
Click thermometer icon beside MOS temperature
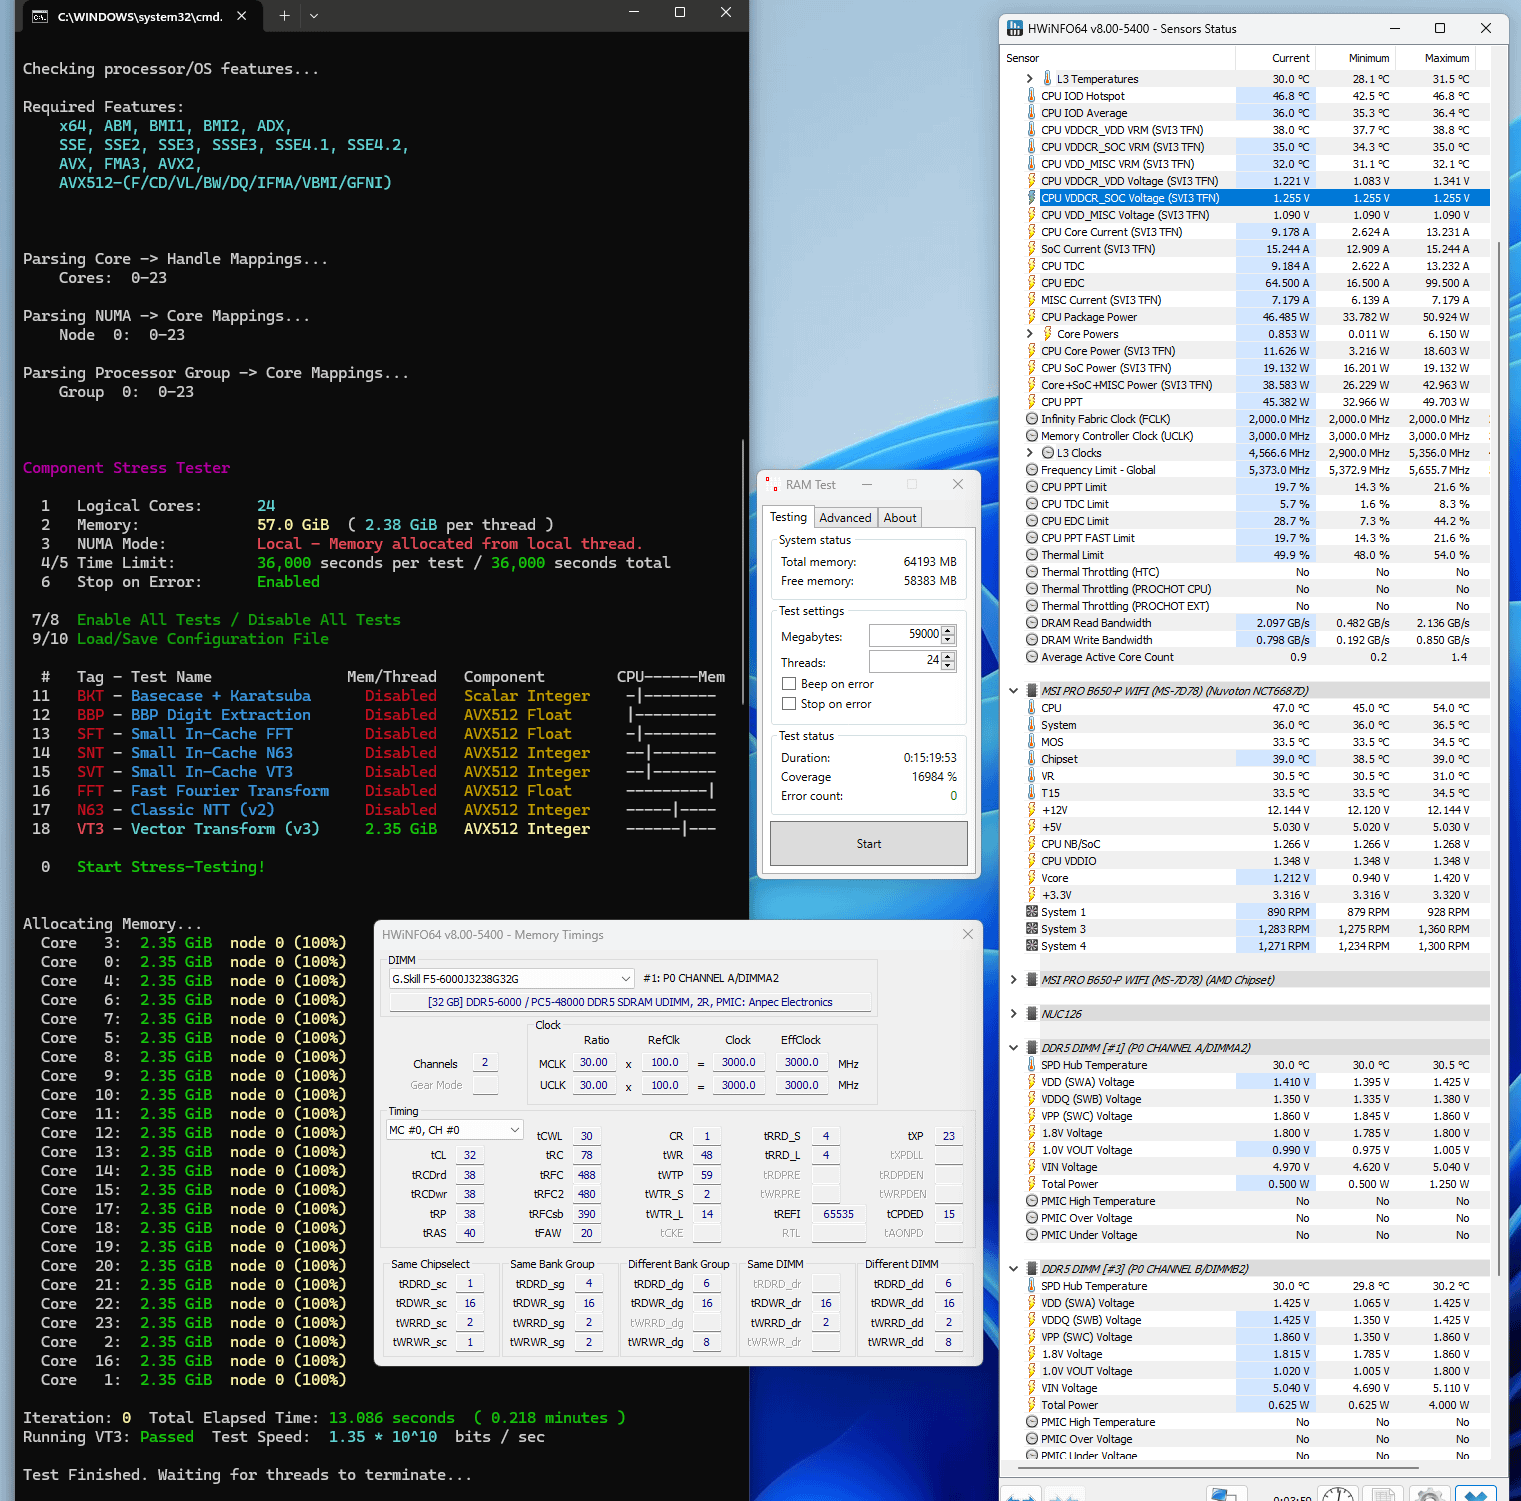pyautogui.click(x=1031, y=742)
